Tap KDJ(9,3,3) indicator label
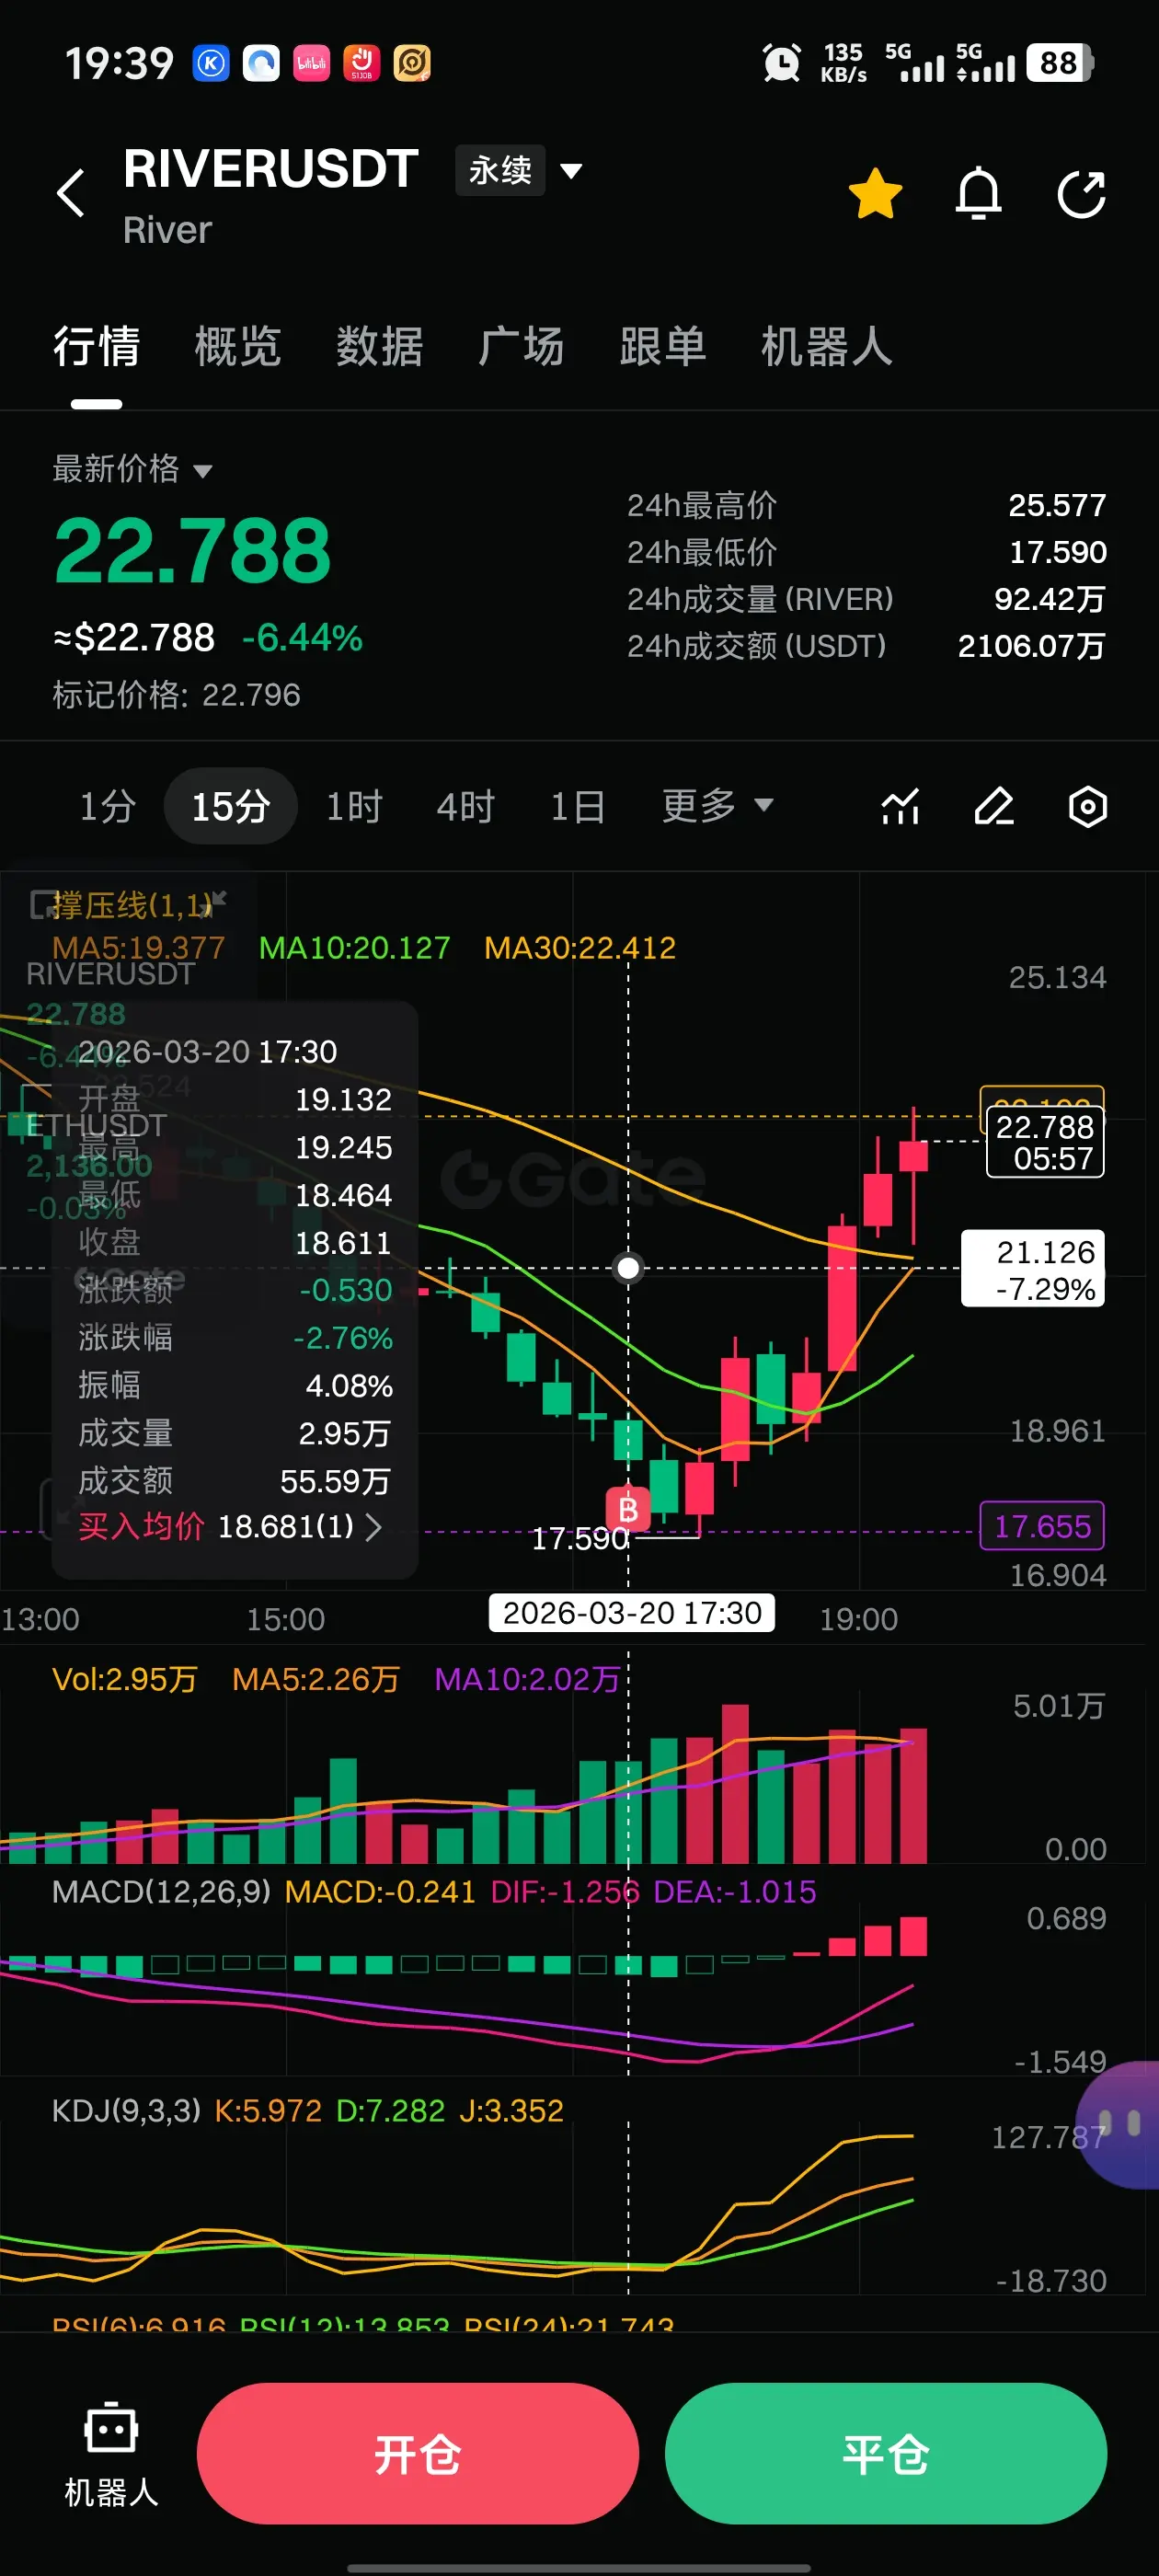 126,2111
